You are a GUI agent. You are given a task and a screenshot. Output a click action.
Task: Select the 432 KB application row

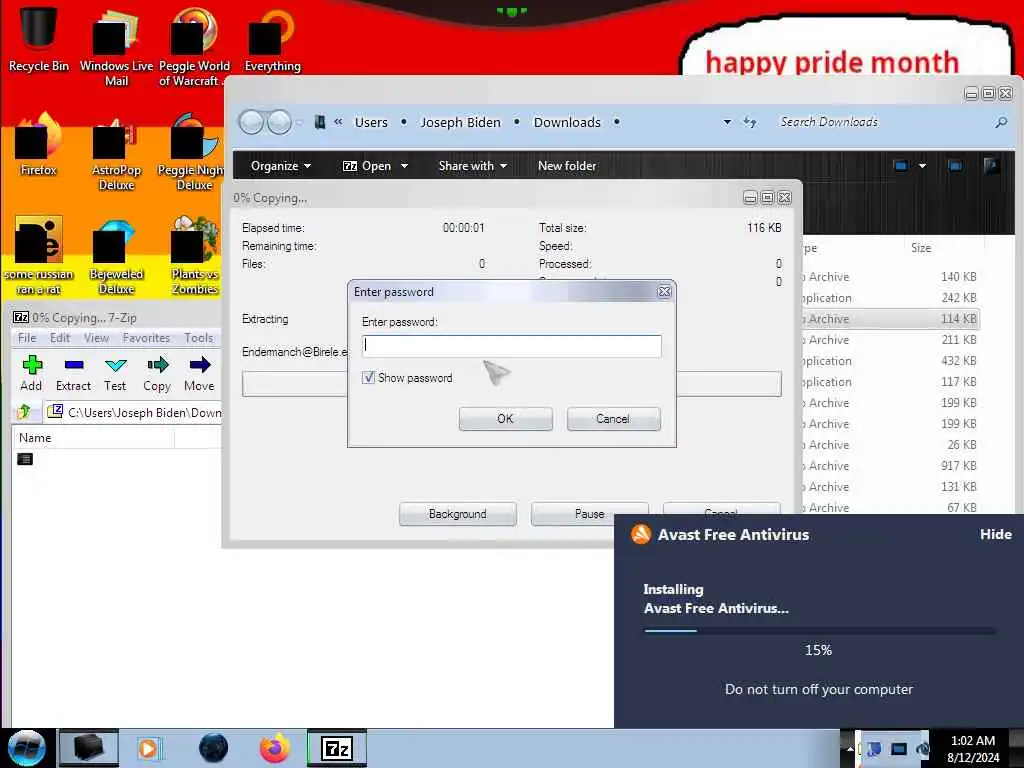(x=891, y=360)
